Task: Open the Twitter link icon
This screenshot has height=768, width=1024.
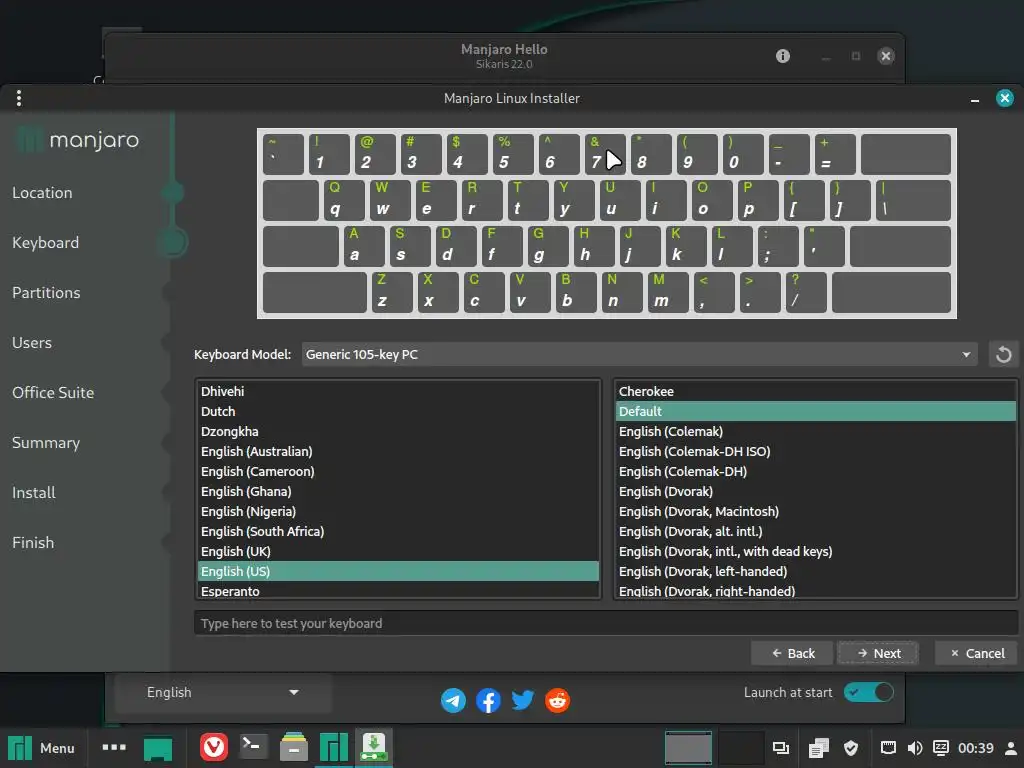Action: pos(522,701)
